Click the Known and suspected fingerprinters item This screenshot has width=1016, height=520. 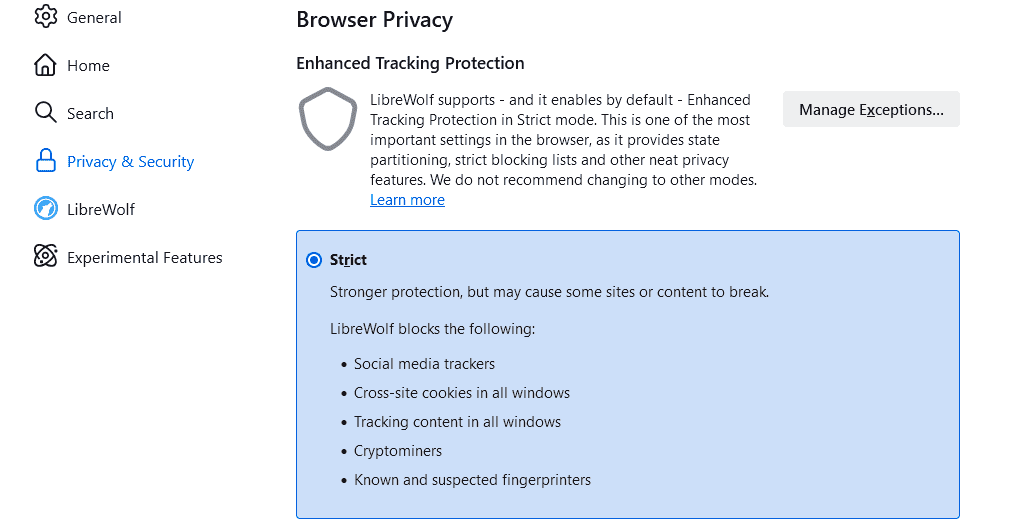(472, 480)
